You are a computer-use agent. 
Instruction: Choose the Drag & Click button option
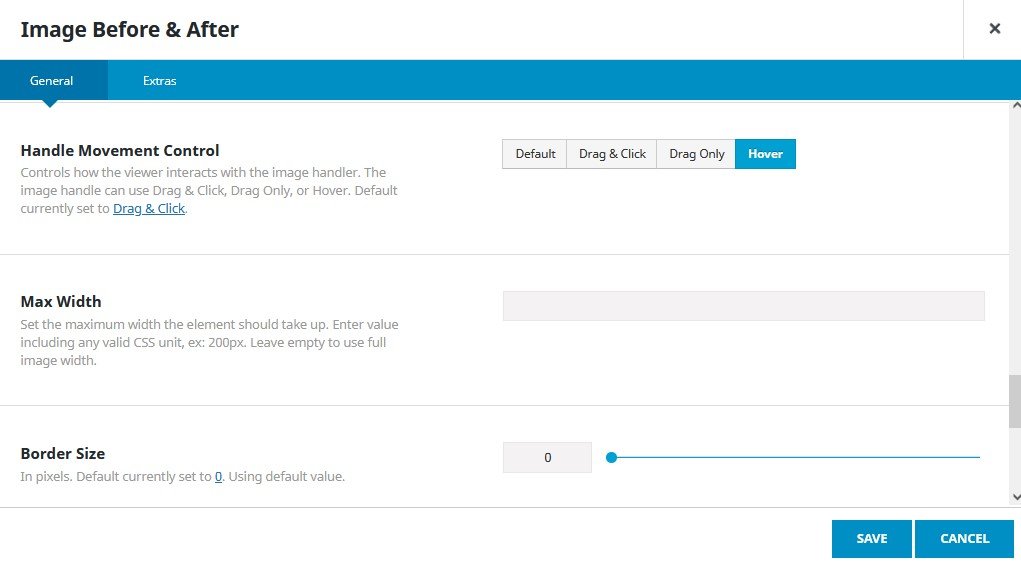pyautogui.click(x=612, y=154)
